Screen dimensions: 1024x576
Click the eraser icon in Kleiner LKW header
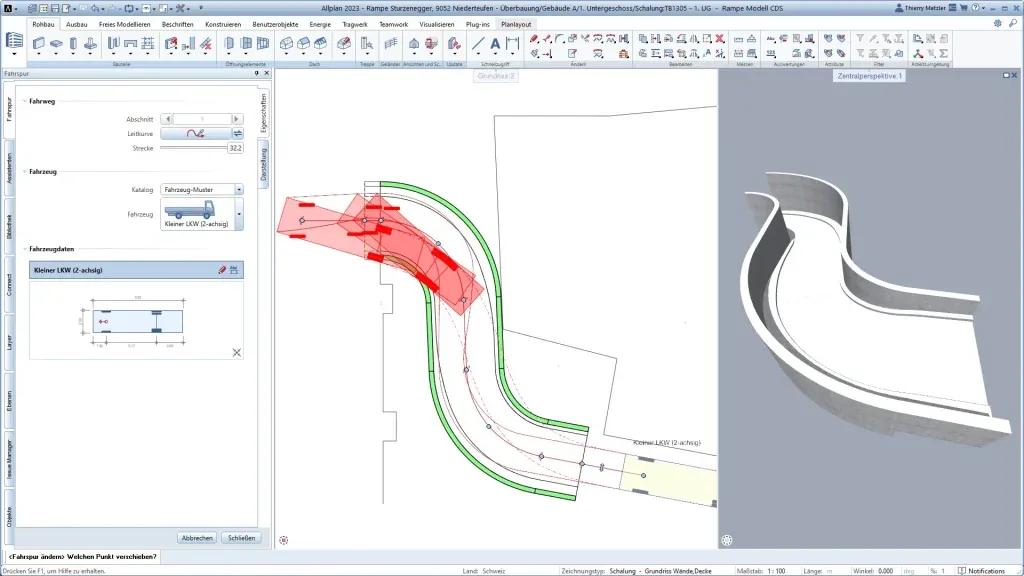click(222, 270)
